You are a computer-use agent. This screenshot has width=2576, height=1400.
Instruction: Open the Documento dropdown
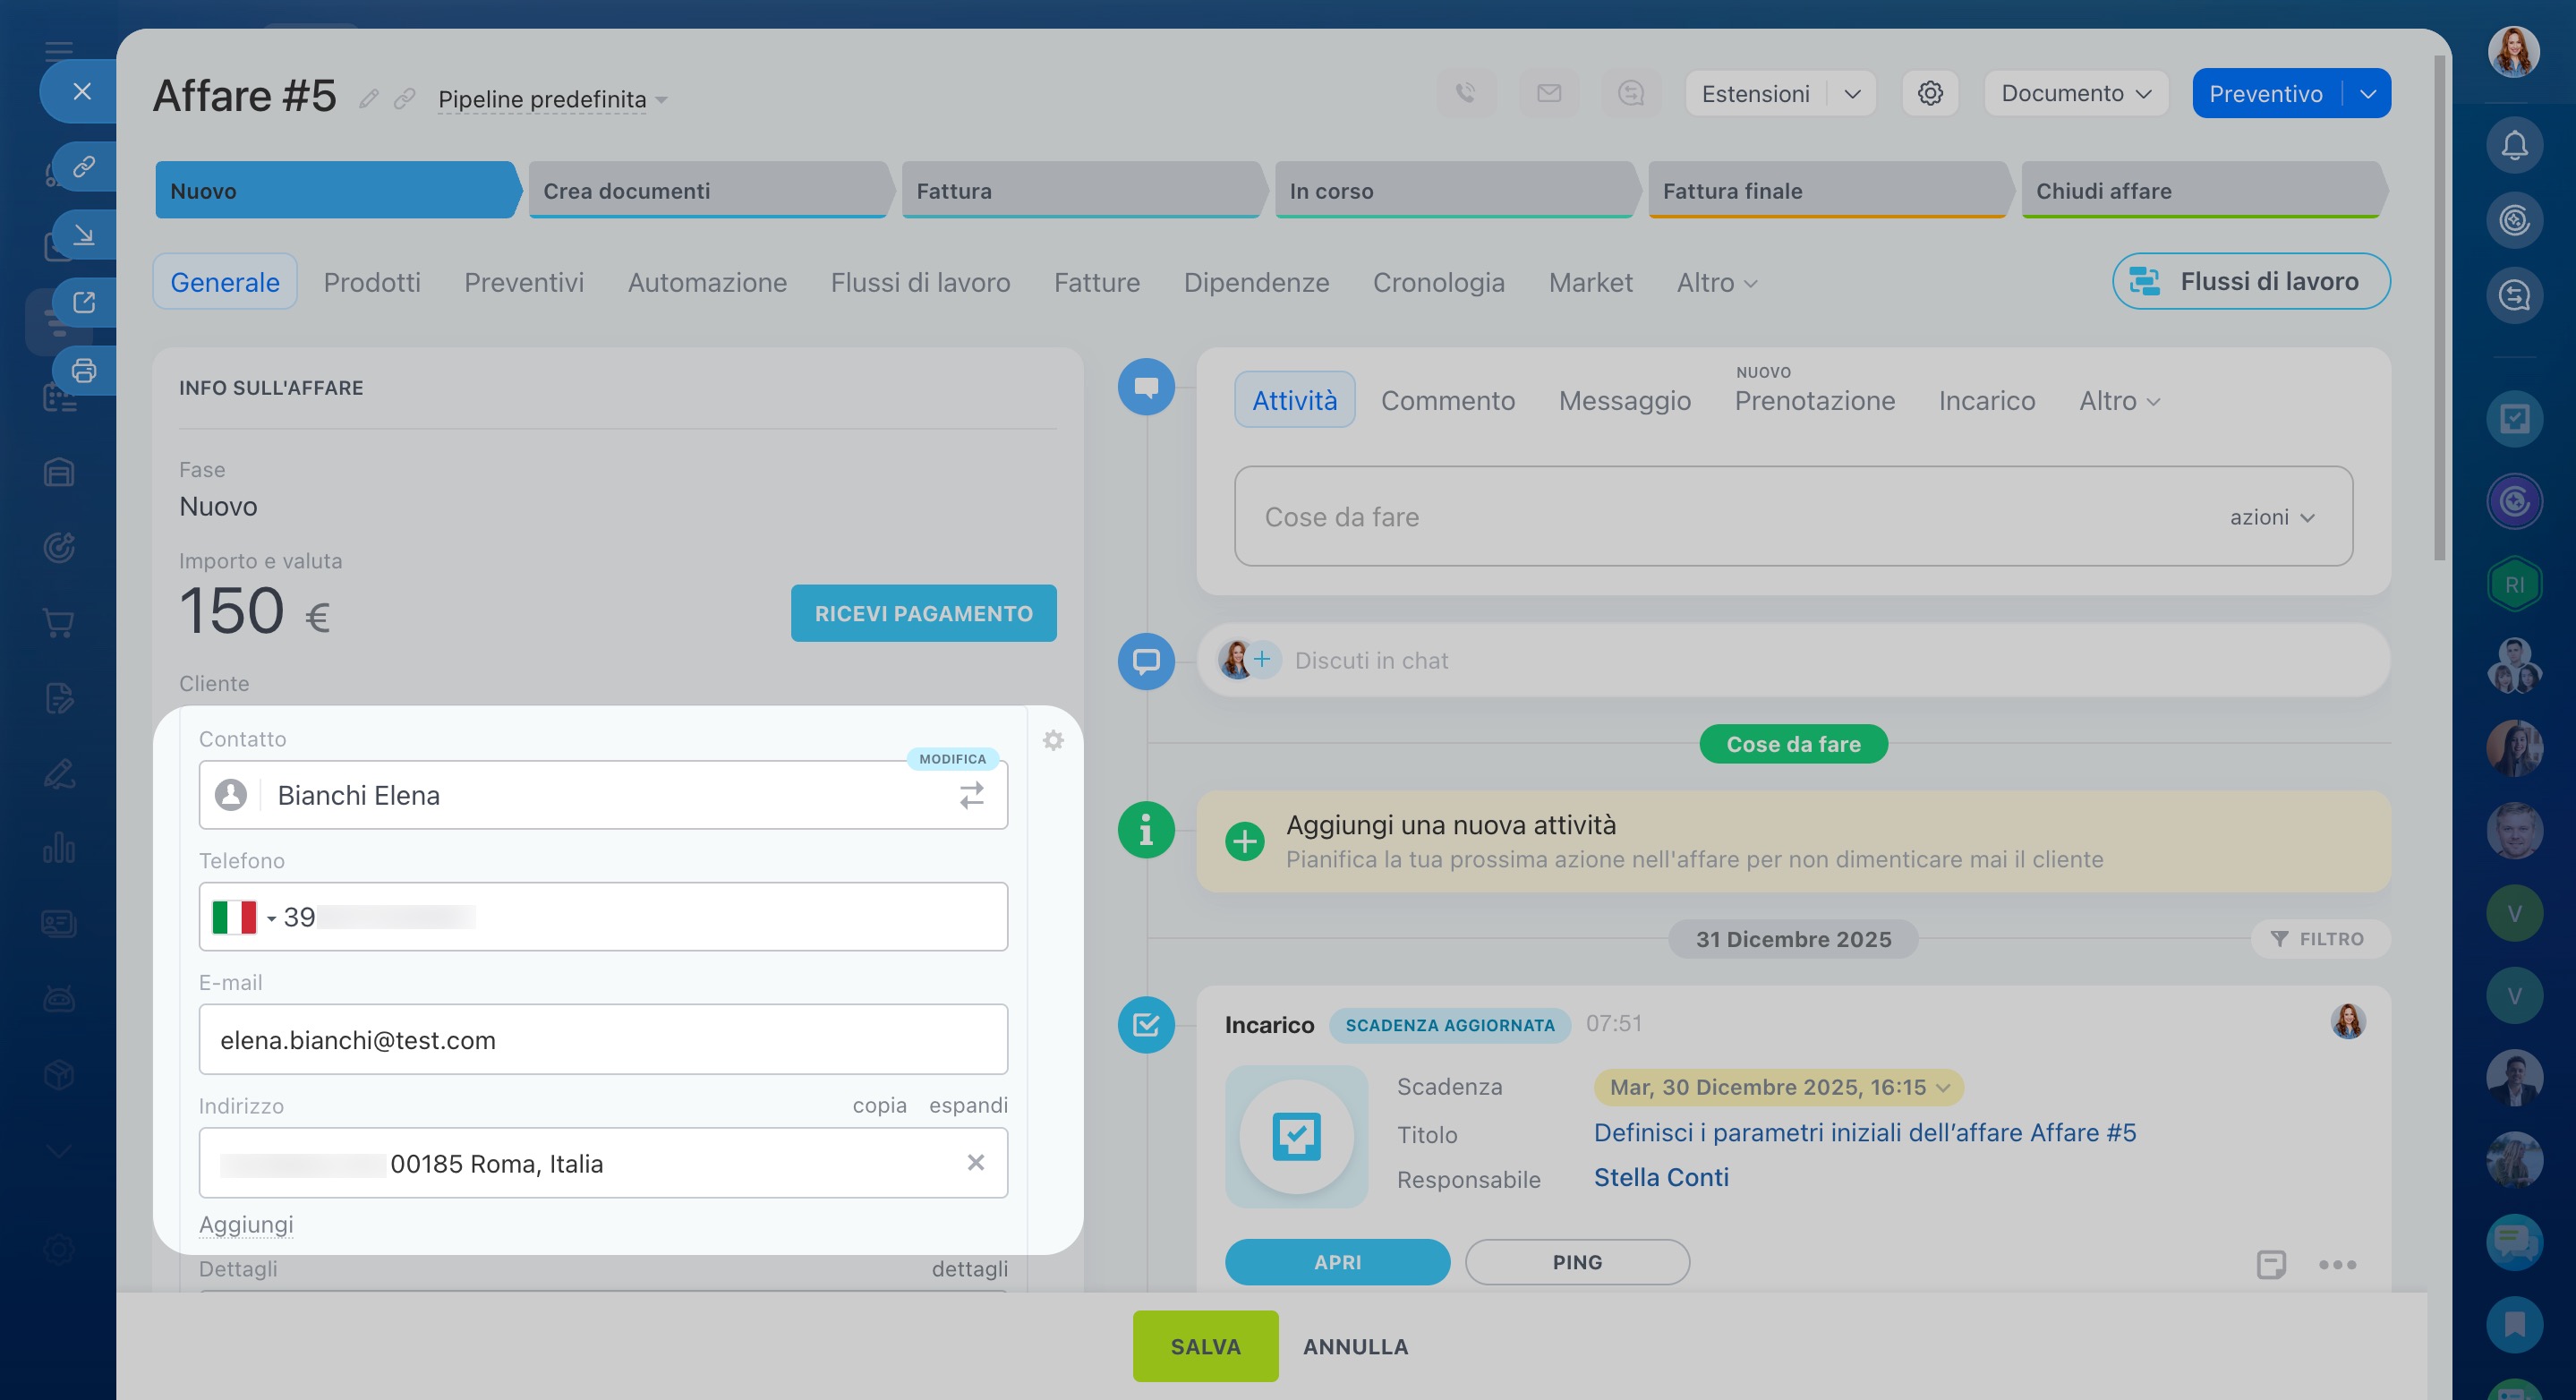click(x=2075, y=93)
